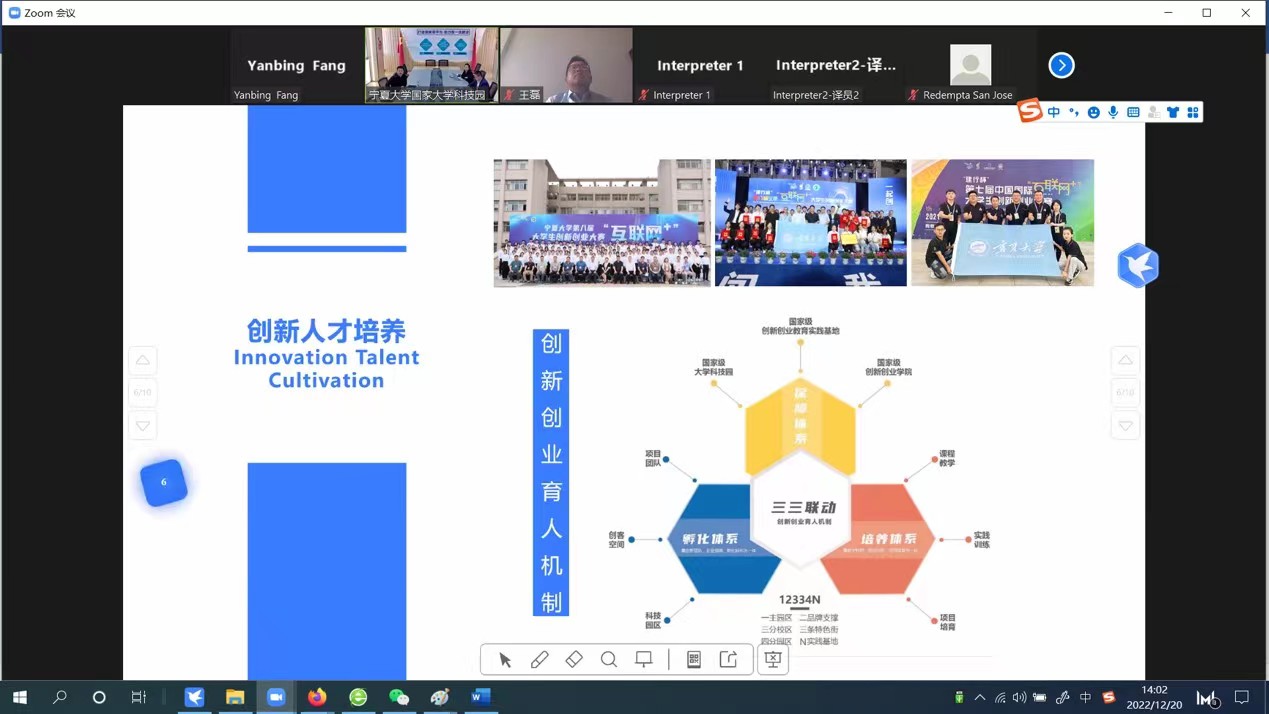Toggle Sogou voice input microphone

pyautogui.click(x=1113, y=113)
